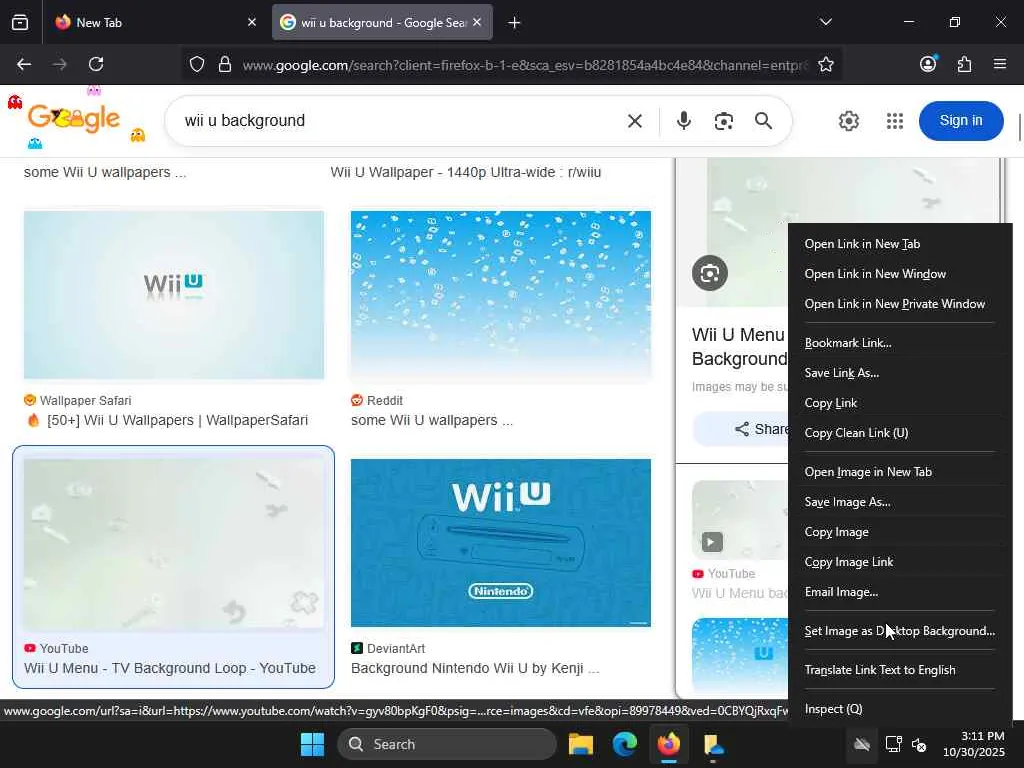Click the YouTube Wii U menu thumbnail
The height and width of the screenshot is (768, 1024).
174,543
